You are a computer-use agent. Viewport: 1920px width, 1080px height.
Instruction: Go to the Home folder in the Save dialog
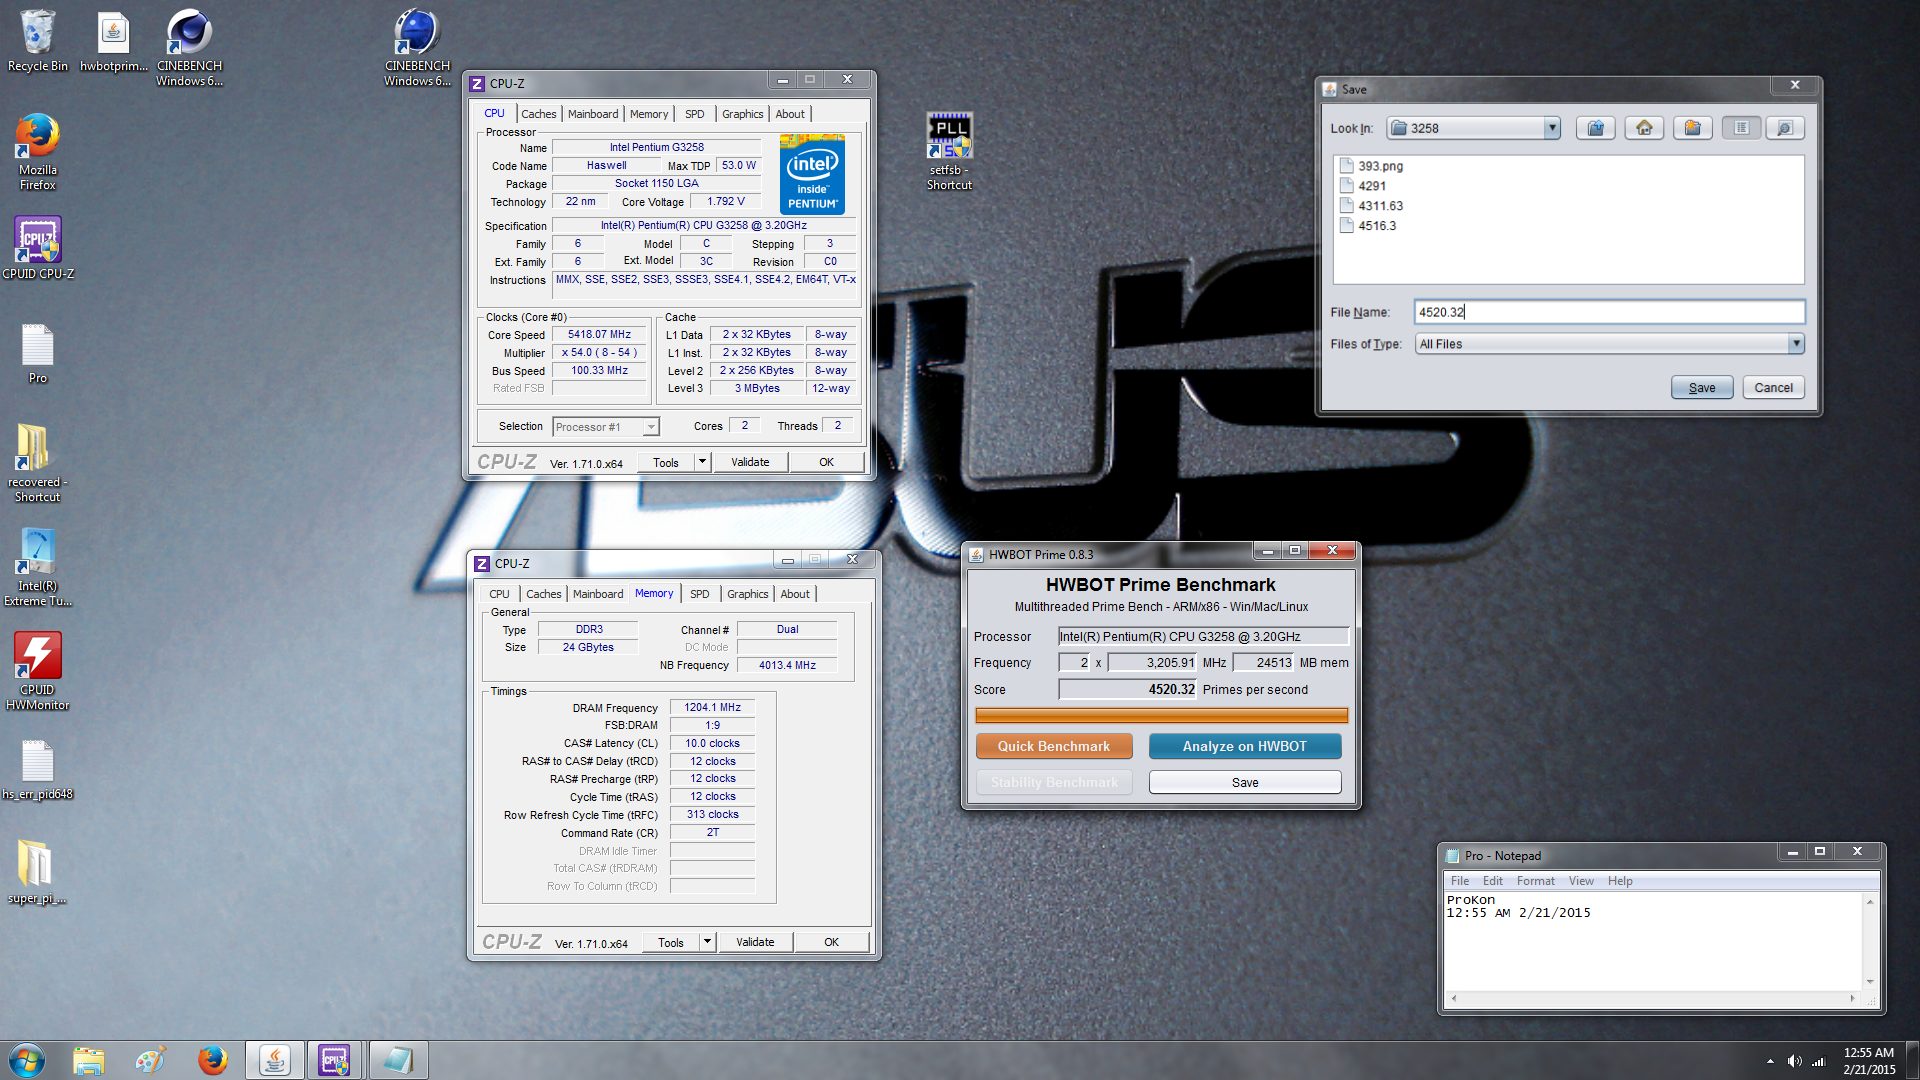point(1644,128)
